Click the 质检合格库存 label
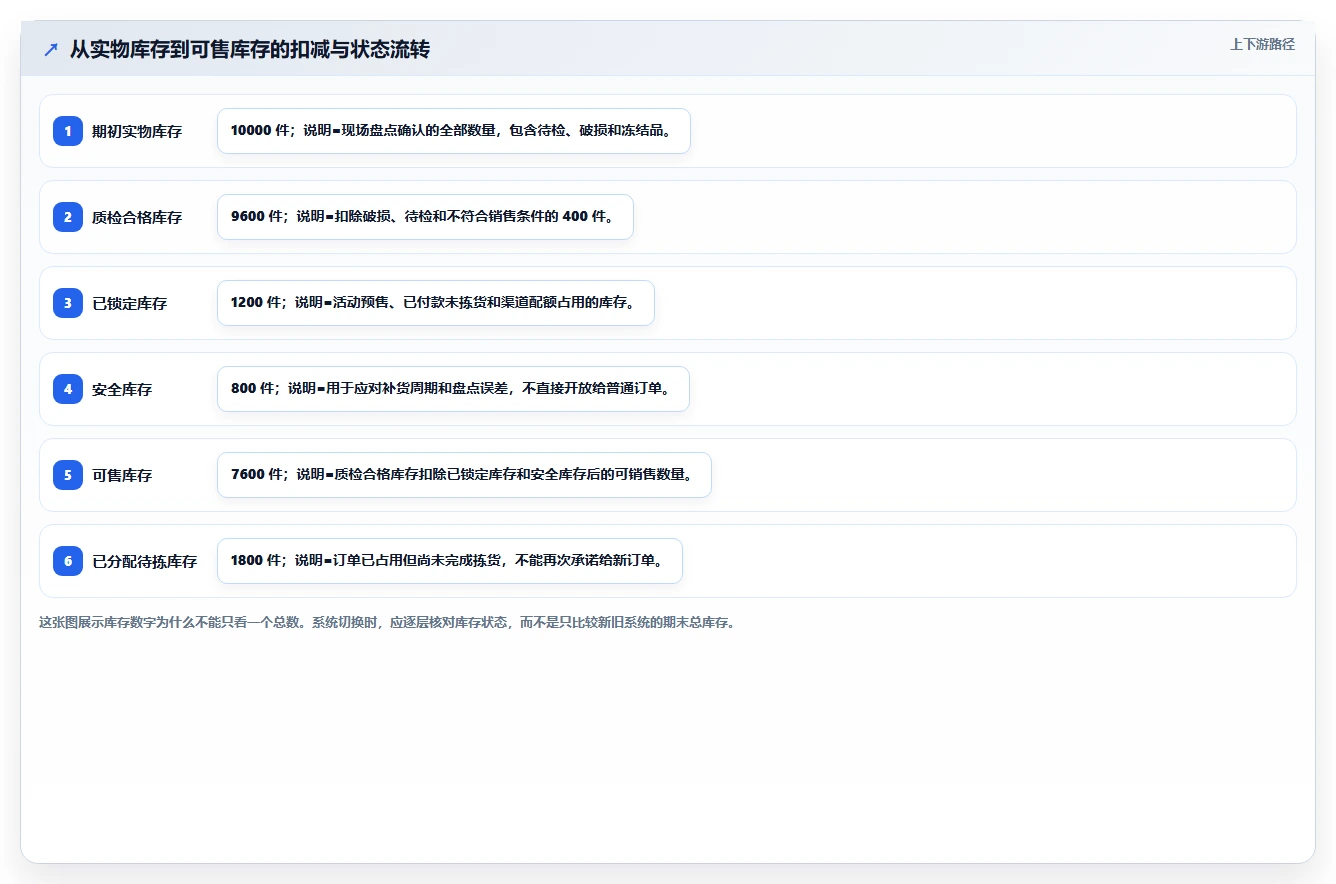Image resolution: width=1336 pixels, height=884 pixels. [x=137, y=217]
